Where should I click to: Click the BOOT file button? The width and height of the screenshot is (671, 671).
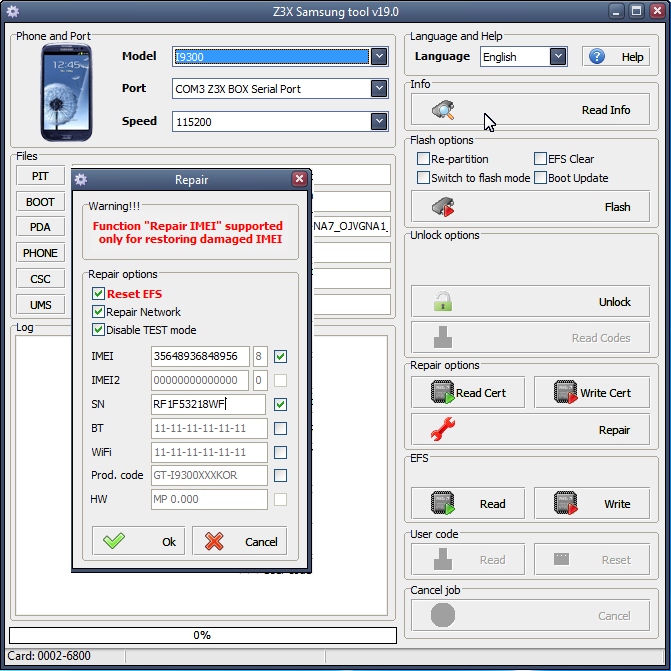[40, 202]
